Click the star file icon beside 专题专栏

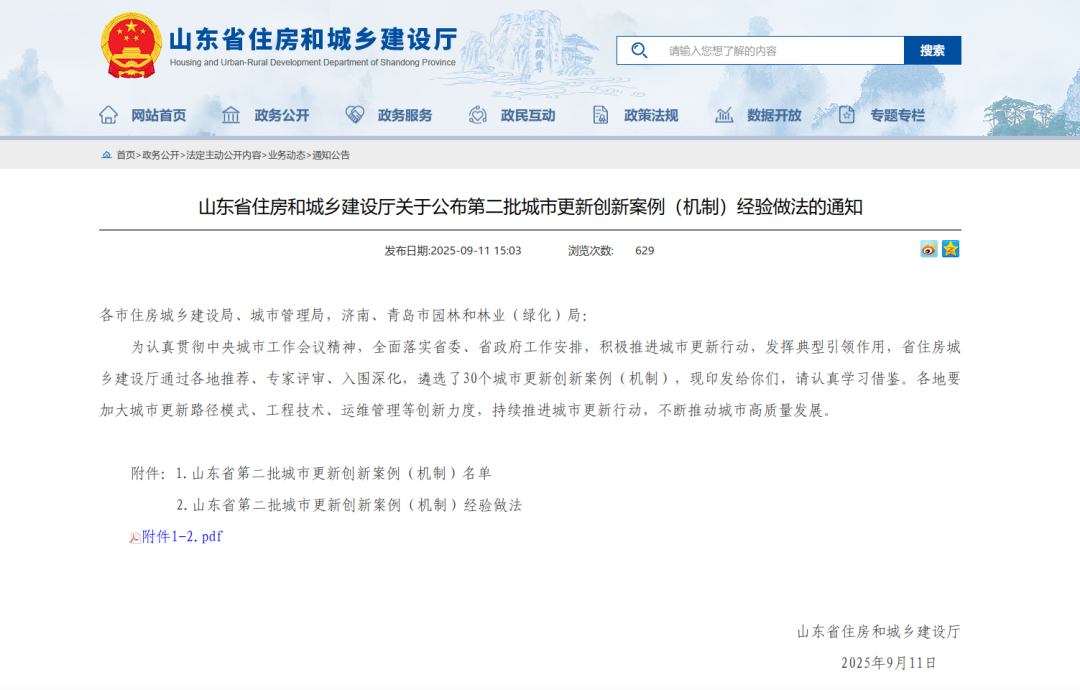pyautogui.click(x=847, y=115)
